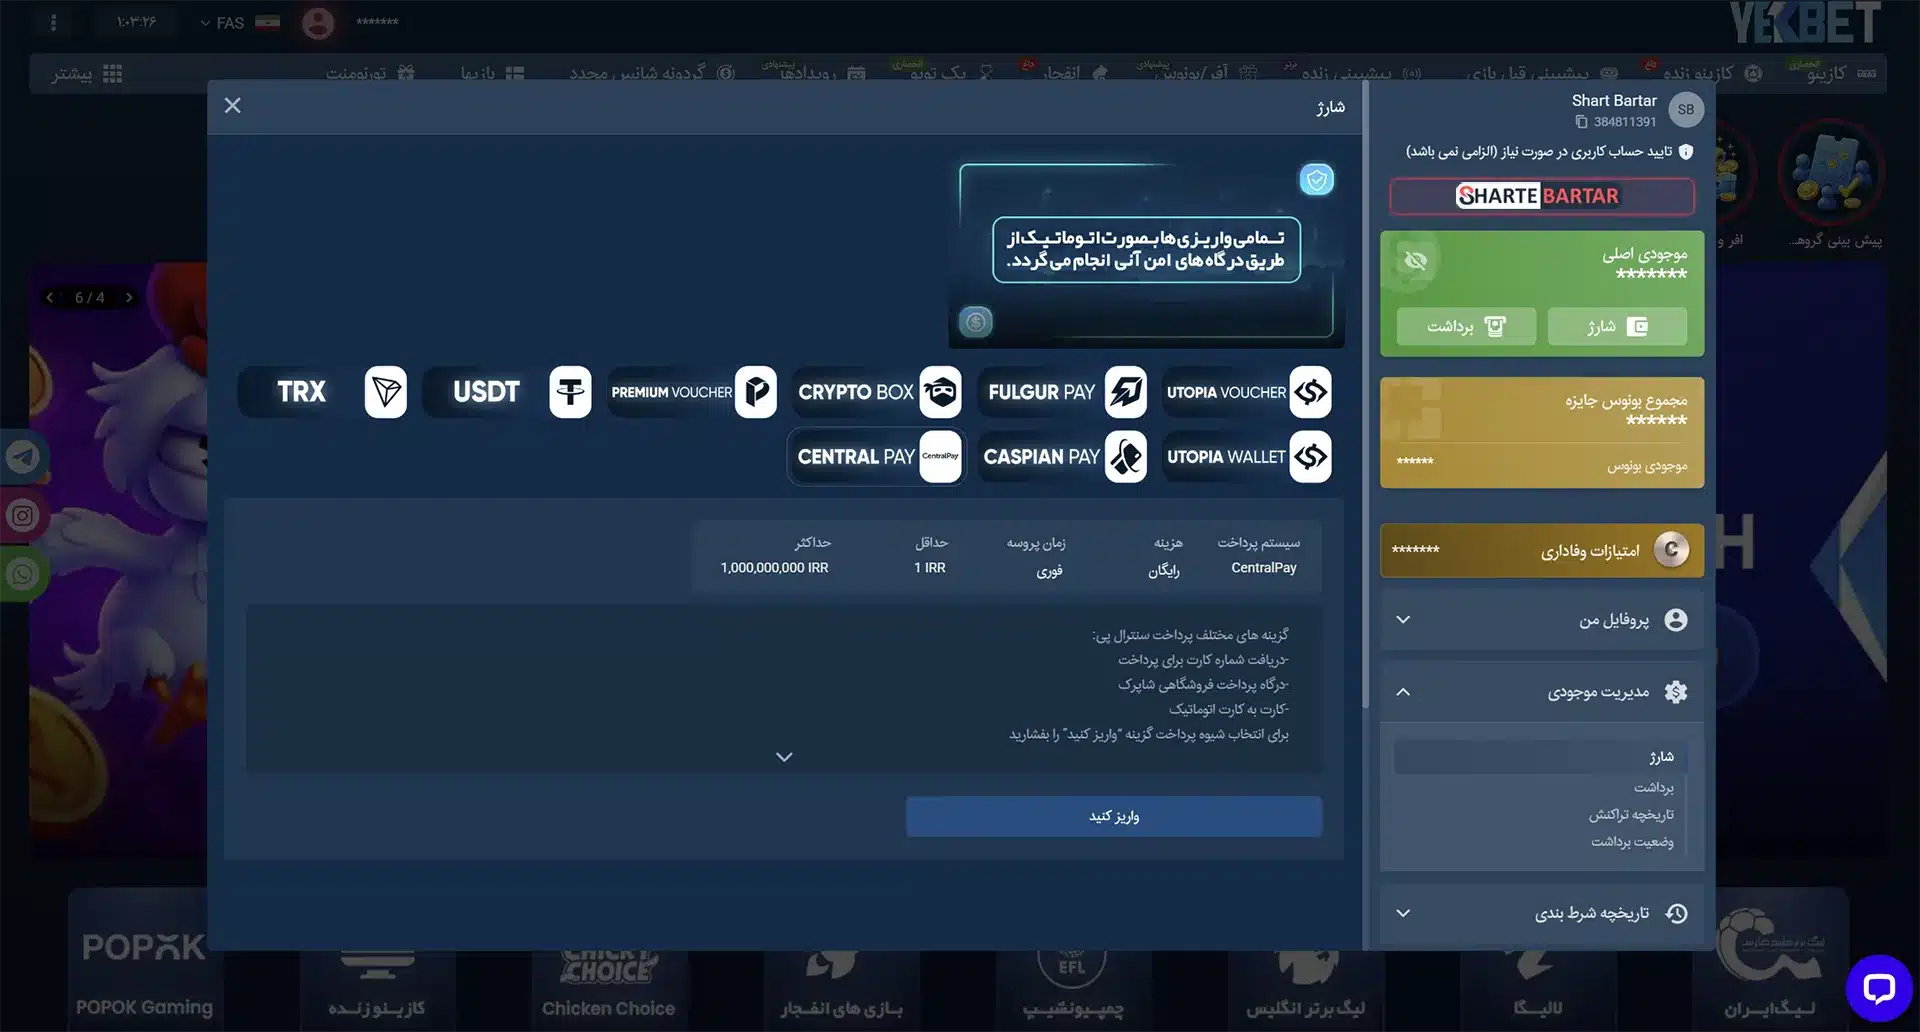Select Utopia Wallet payment method
Image resolution: width=1920 pixels, height=1032 pixels.
coord(1247,457)
